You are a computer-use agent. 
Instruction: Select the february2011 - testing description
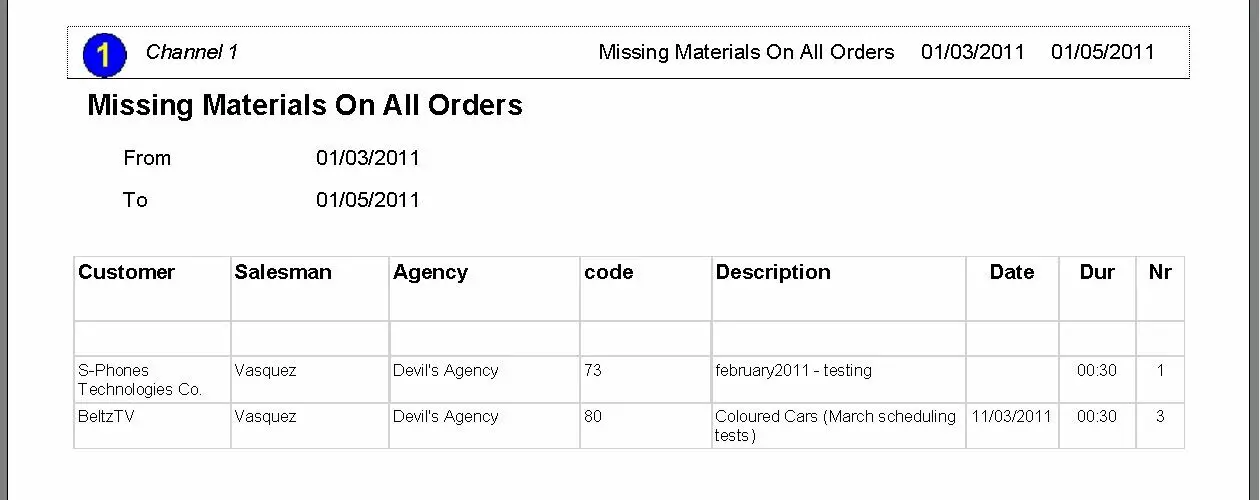[x=793, y=370]
